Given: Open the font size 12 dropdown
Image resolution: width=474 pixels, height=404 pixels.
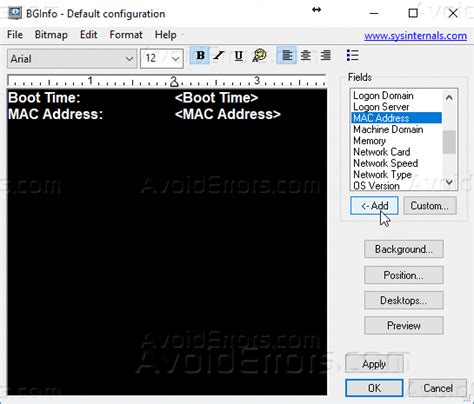Looking at the screenshot, I should pyautogui.click(x=162, y=59).
